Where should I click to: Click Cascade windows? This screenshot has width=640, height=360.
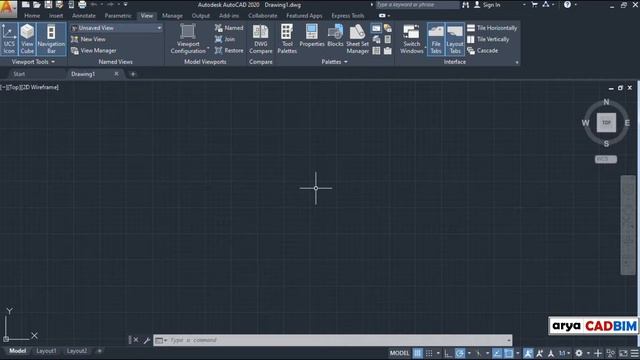click(482, 51)
